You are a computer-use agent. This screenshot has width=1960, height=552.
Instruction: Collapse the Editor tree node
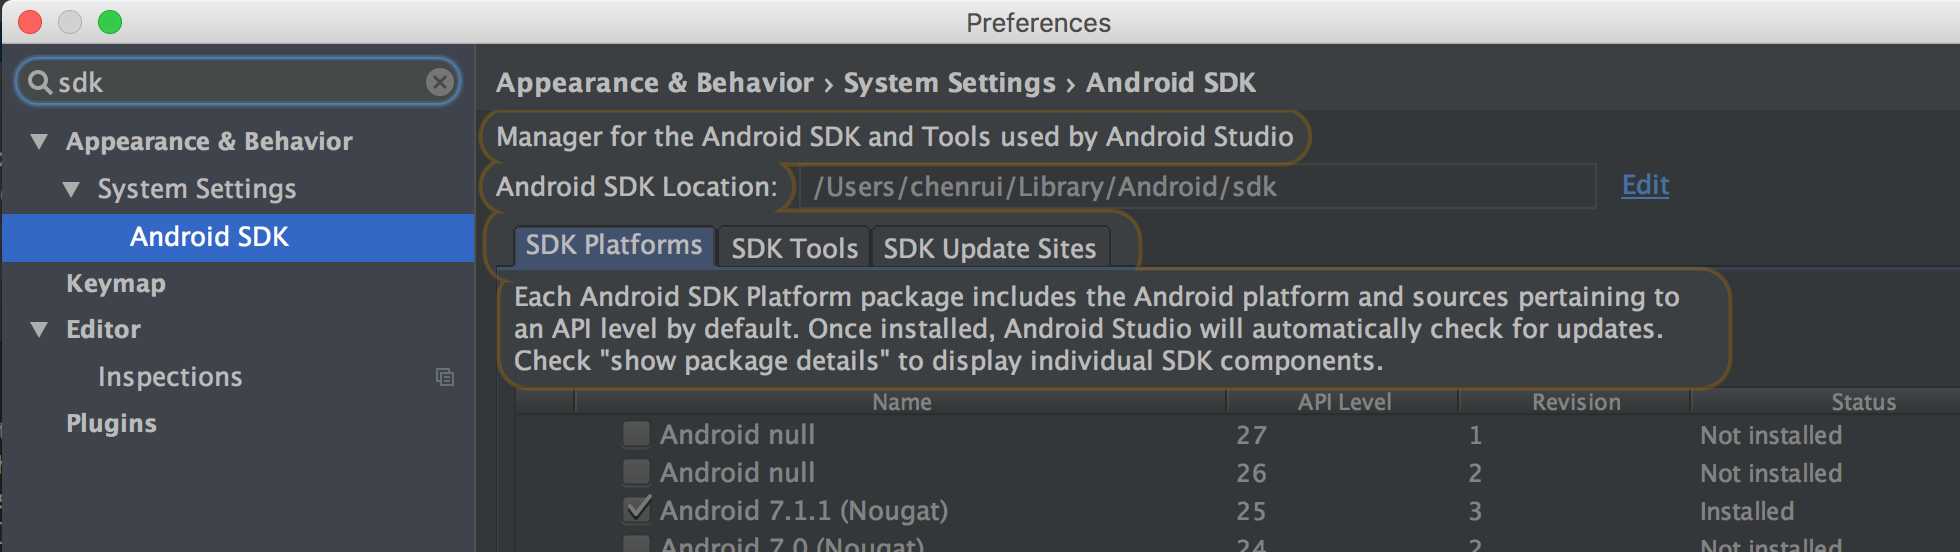(x=39, y=329)
